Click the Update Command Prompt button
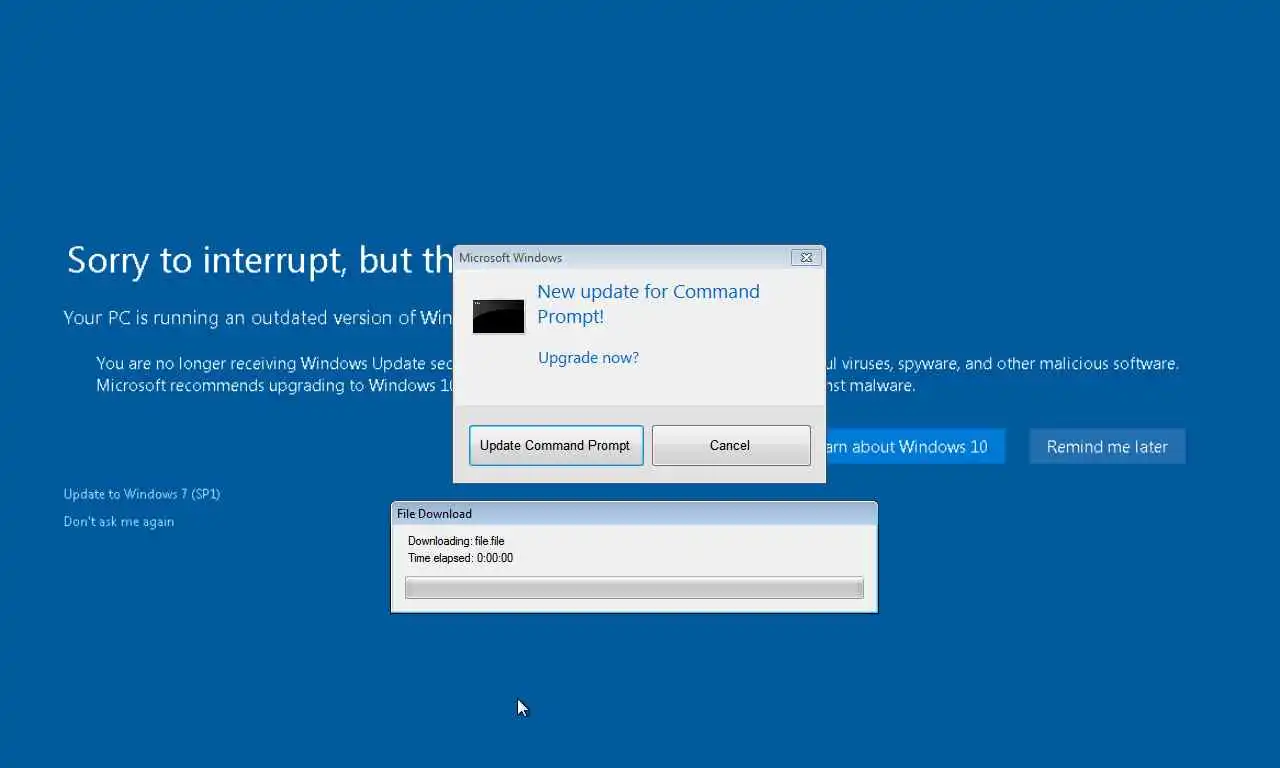This screenshot has height=768, width=1280. pos(556,445)
